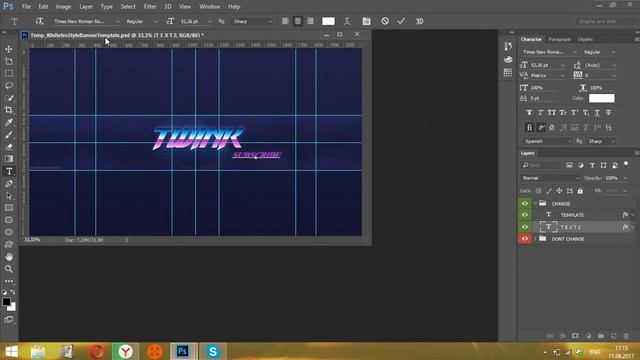Click the text color swatch in options bar
The width and height of the screenshot is (640, 360).
(328, 21)
